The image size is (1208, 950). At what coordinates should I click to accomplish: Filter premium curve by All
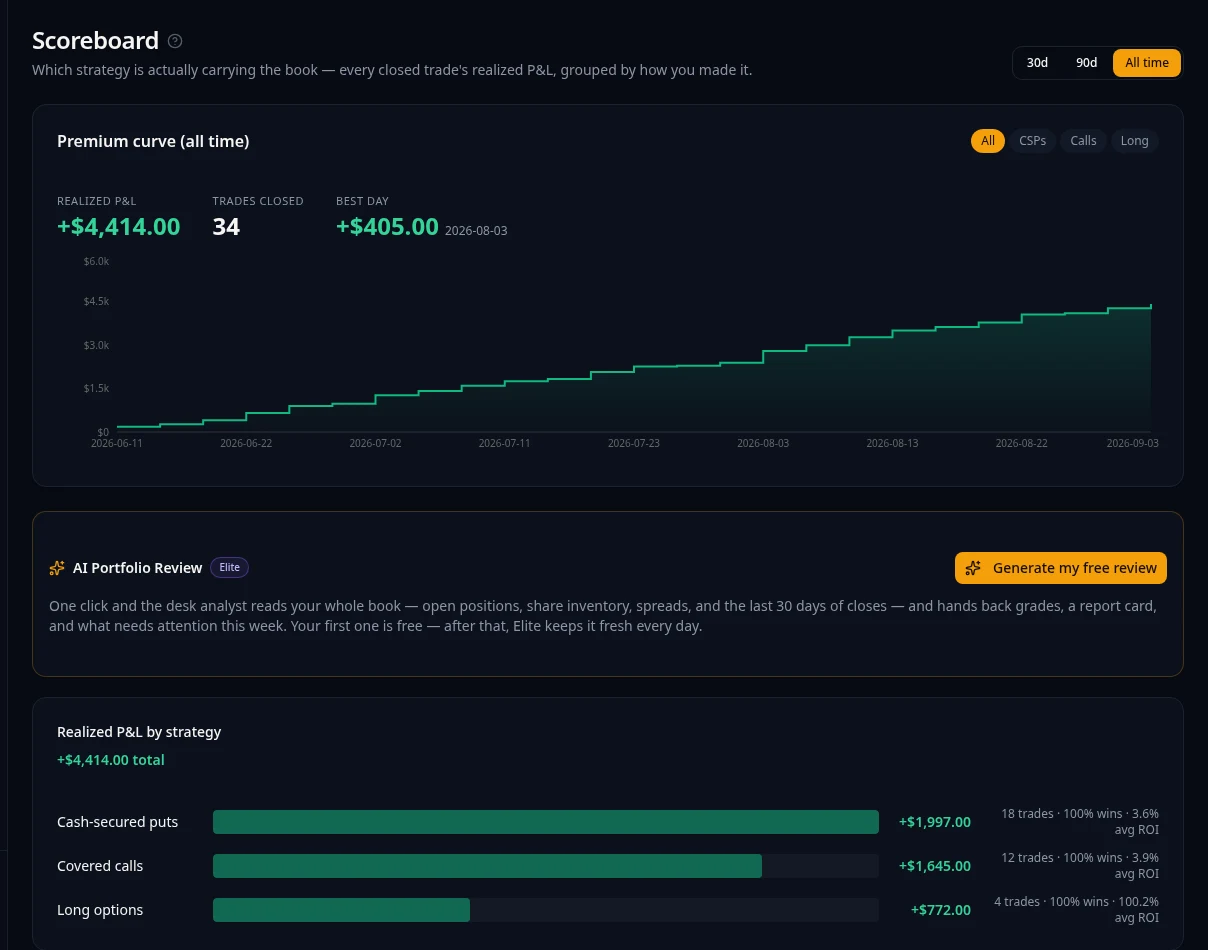pyautogui.click(x=987, y=141)
